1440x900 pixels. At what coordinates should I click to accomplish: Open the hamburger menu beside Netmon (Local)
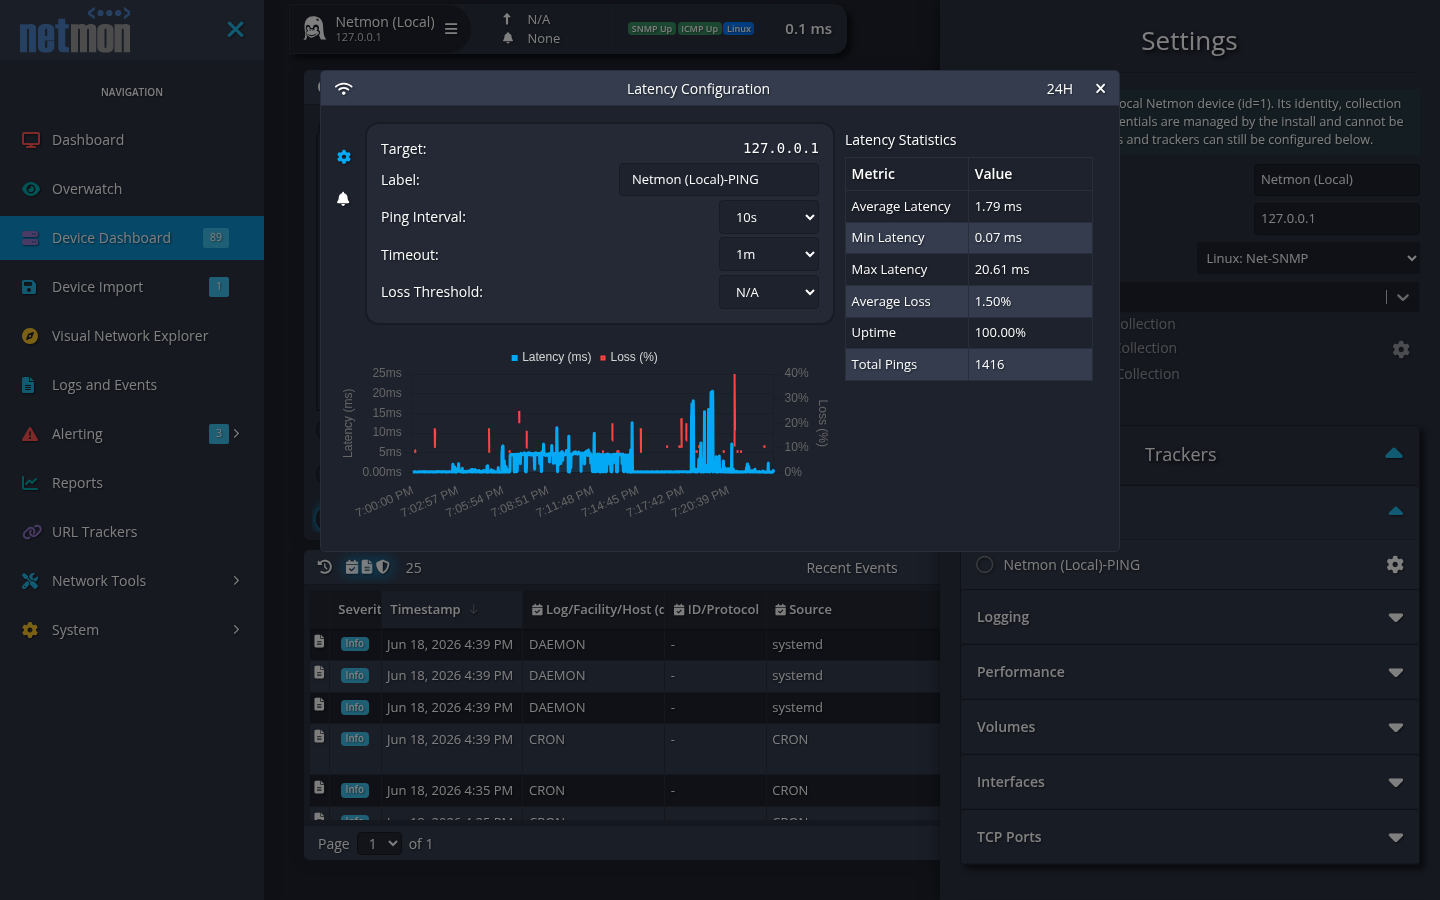pos(451,29)
